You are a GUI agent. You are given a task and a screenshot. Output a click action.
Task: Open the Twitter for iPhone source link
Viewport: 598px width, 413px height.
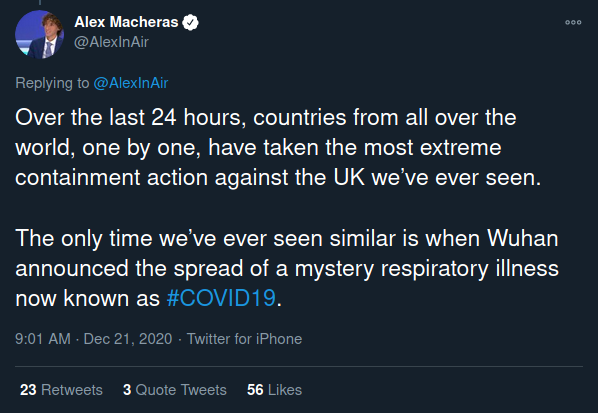tap(244, 339)
